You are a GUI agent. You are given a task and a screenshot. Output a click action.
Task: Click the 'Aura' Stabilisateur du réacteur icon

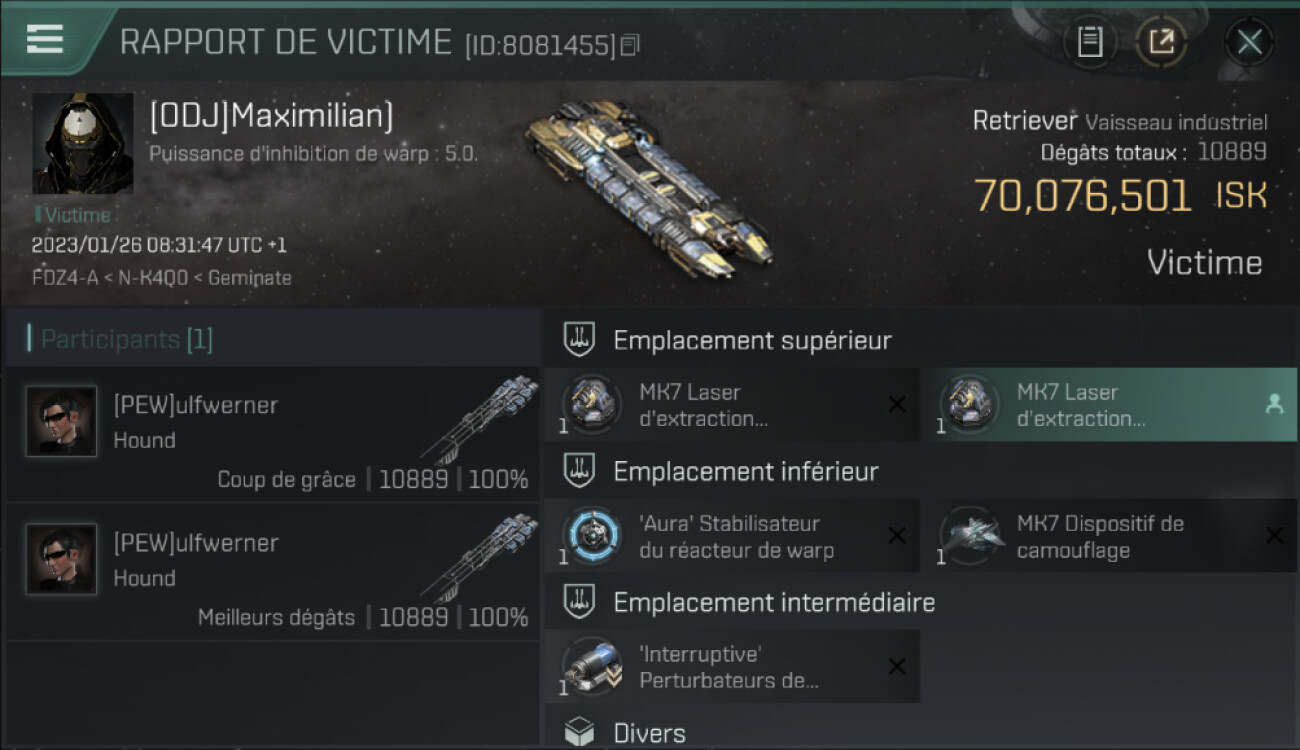[x=591, y=535]
